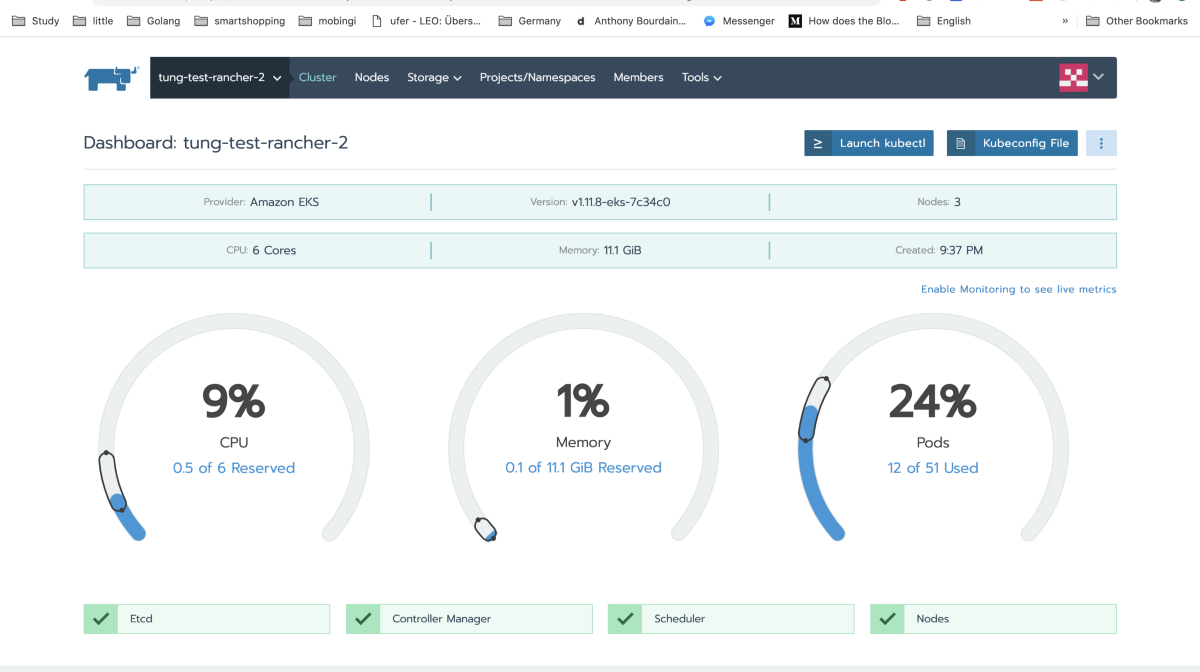Open the English bookmark folder
Image resolution: width=1200 pixels, height=672 pixels.
click(944, 20)
